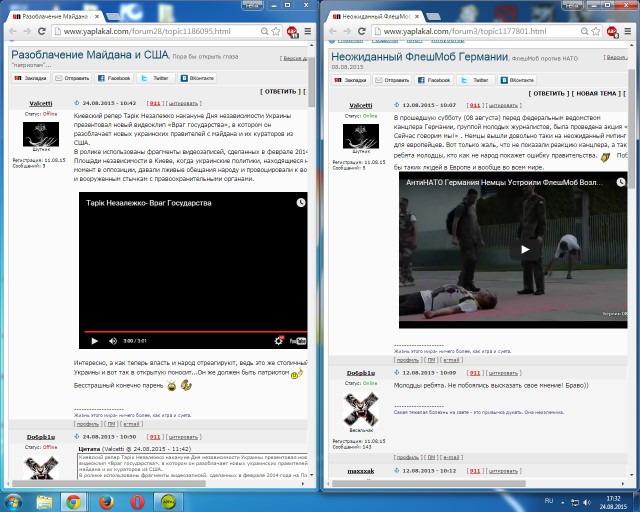640x512 pixels.
Task: Share the left topic on ВКонтакте
Action: click(x=197, y=78)
